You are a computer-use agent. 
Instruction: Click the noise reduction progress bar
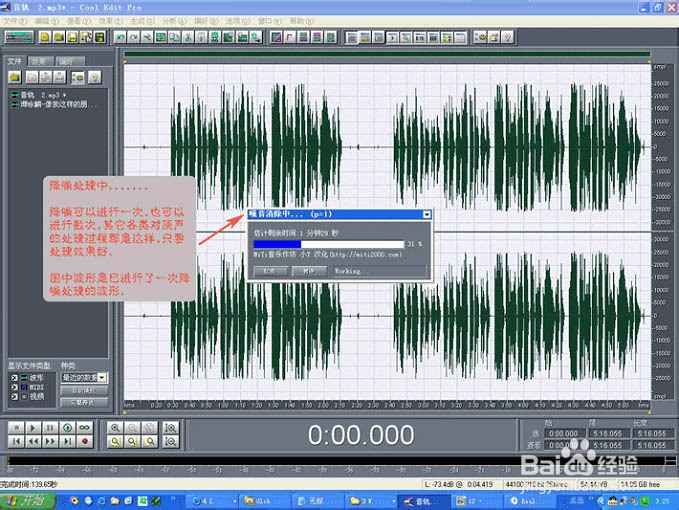328,244
